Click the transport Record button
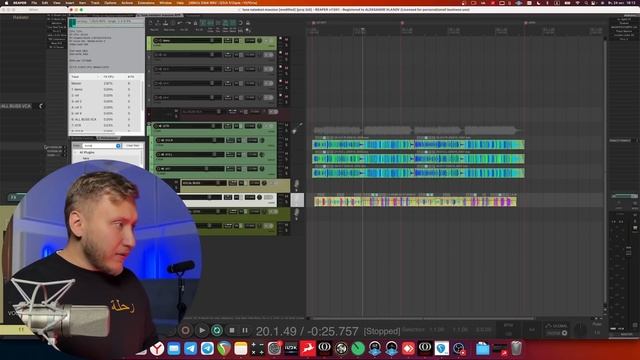640x360 pixels. point(185,330)
